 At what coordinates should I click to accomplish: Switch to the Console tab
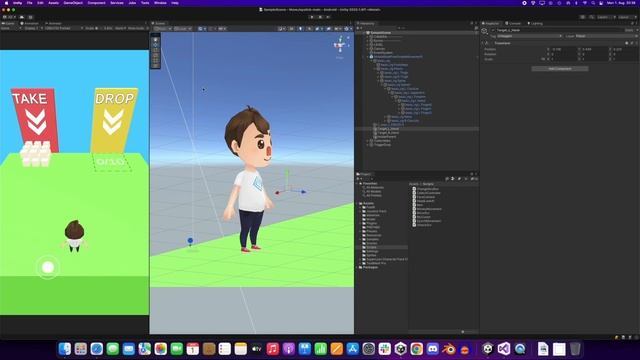click(x=513, y=23)
